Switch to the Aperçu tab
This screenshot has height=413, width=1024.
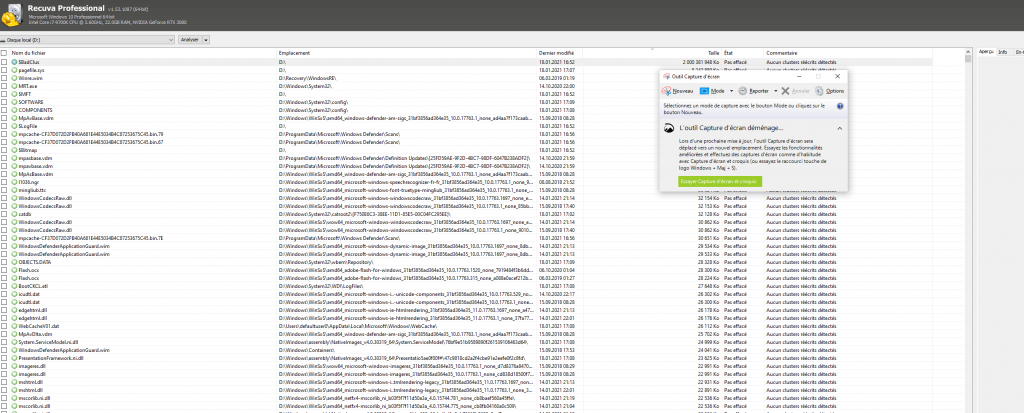[x=986, y=52]
